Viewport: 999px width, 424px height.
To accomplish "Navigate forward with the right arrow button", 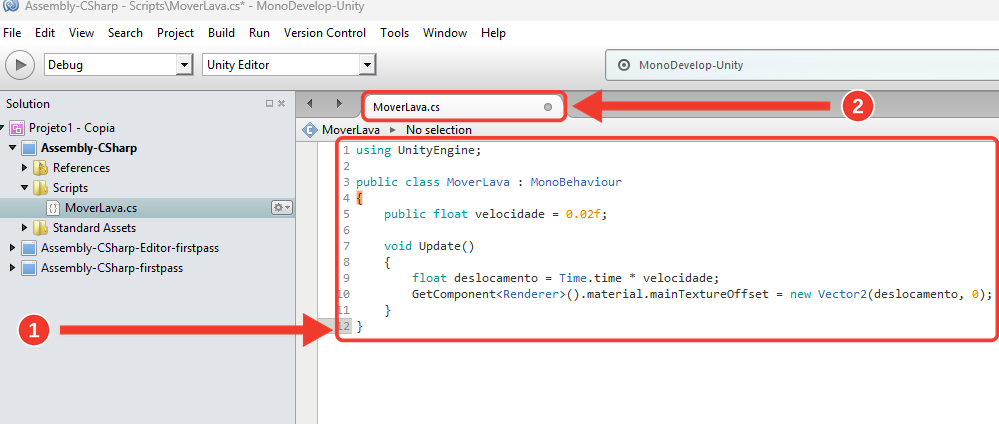I will pyautogui.click(x=339, y=103).
